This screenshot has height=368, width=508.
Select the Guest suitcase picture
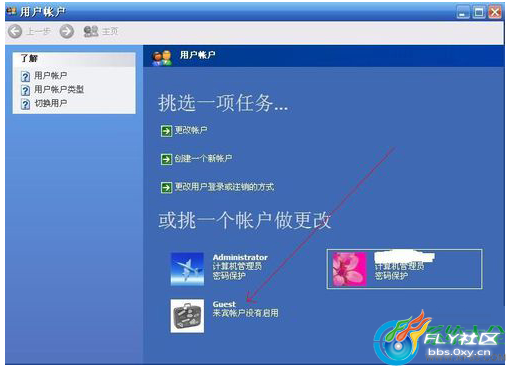point(187,316)
